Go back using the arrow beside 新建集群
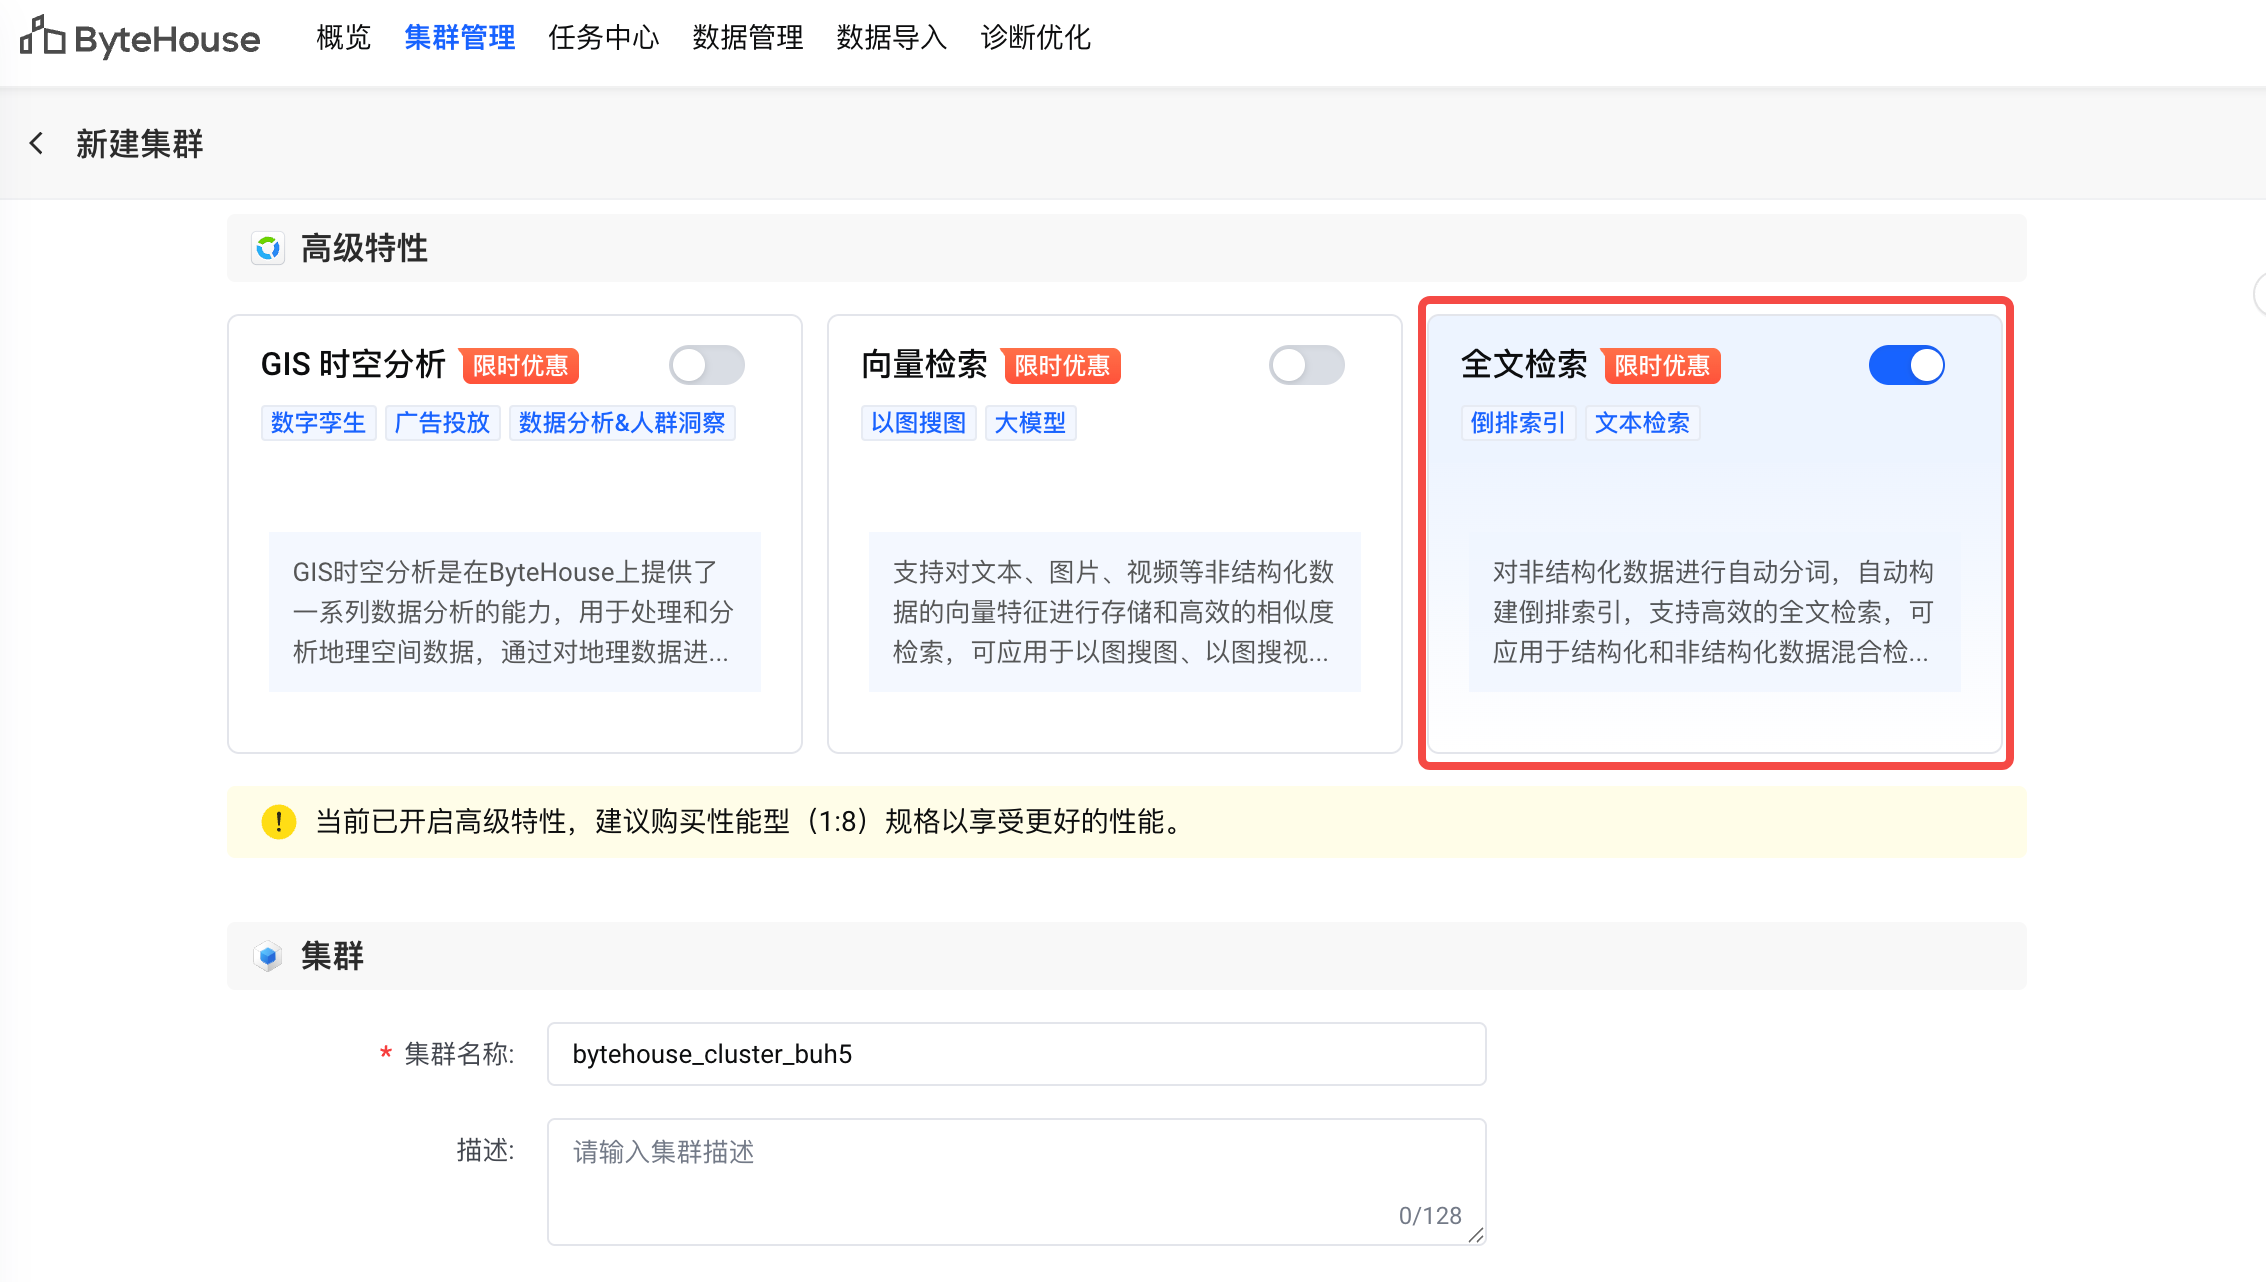The width and height of the screenshot is (2266, 1282). pos(36,144)
